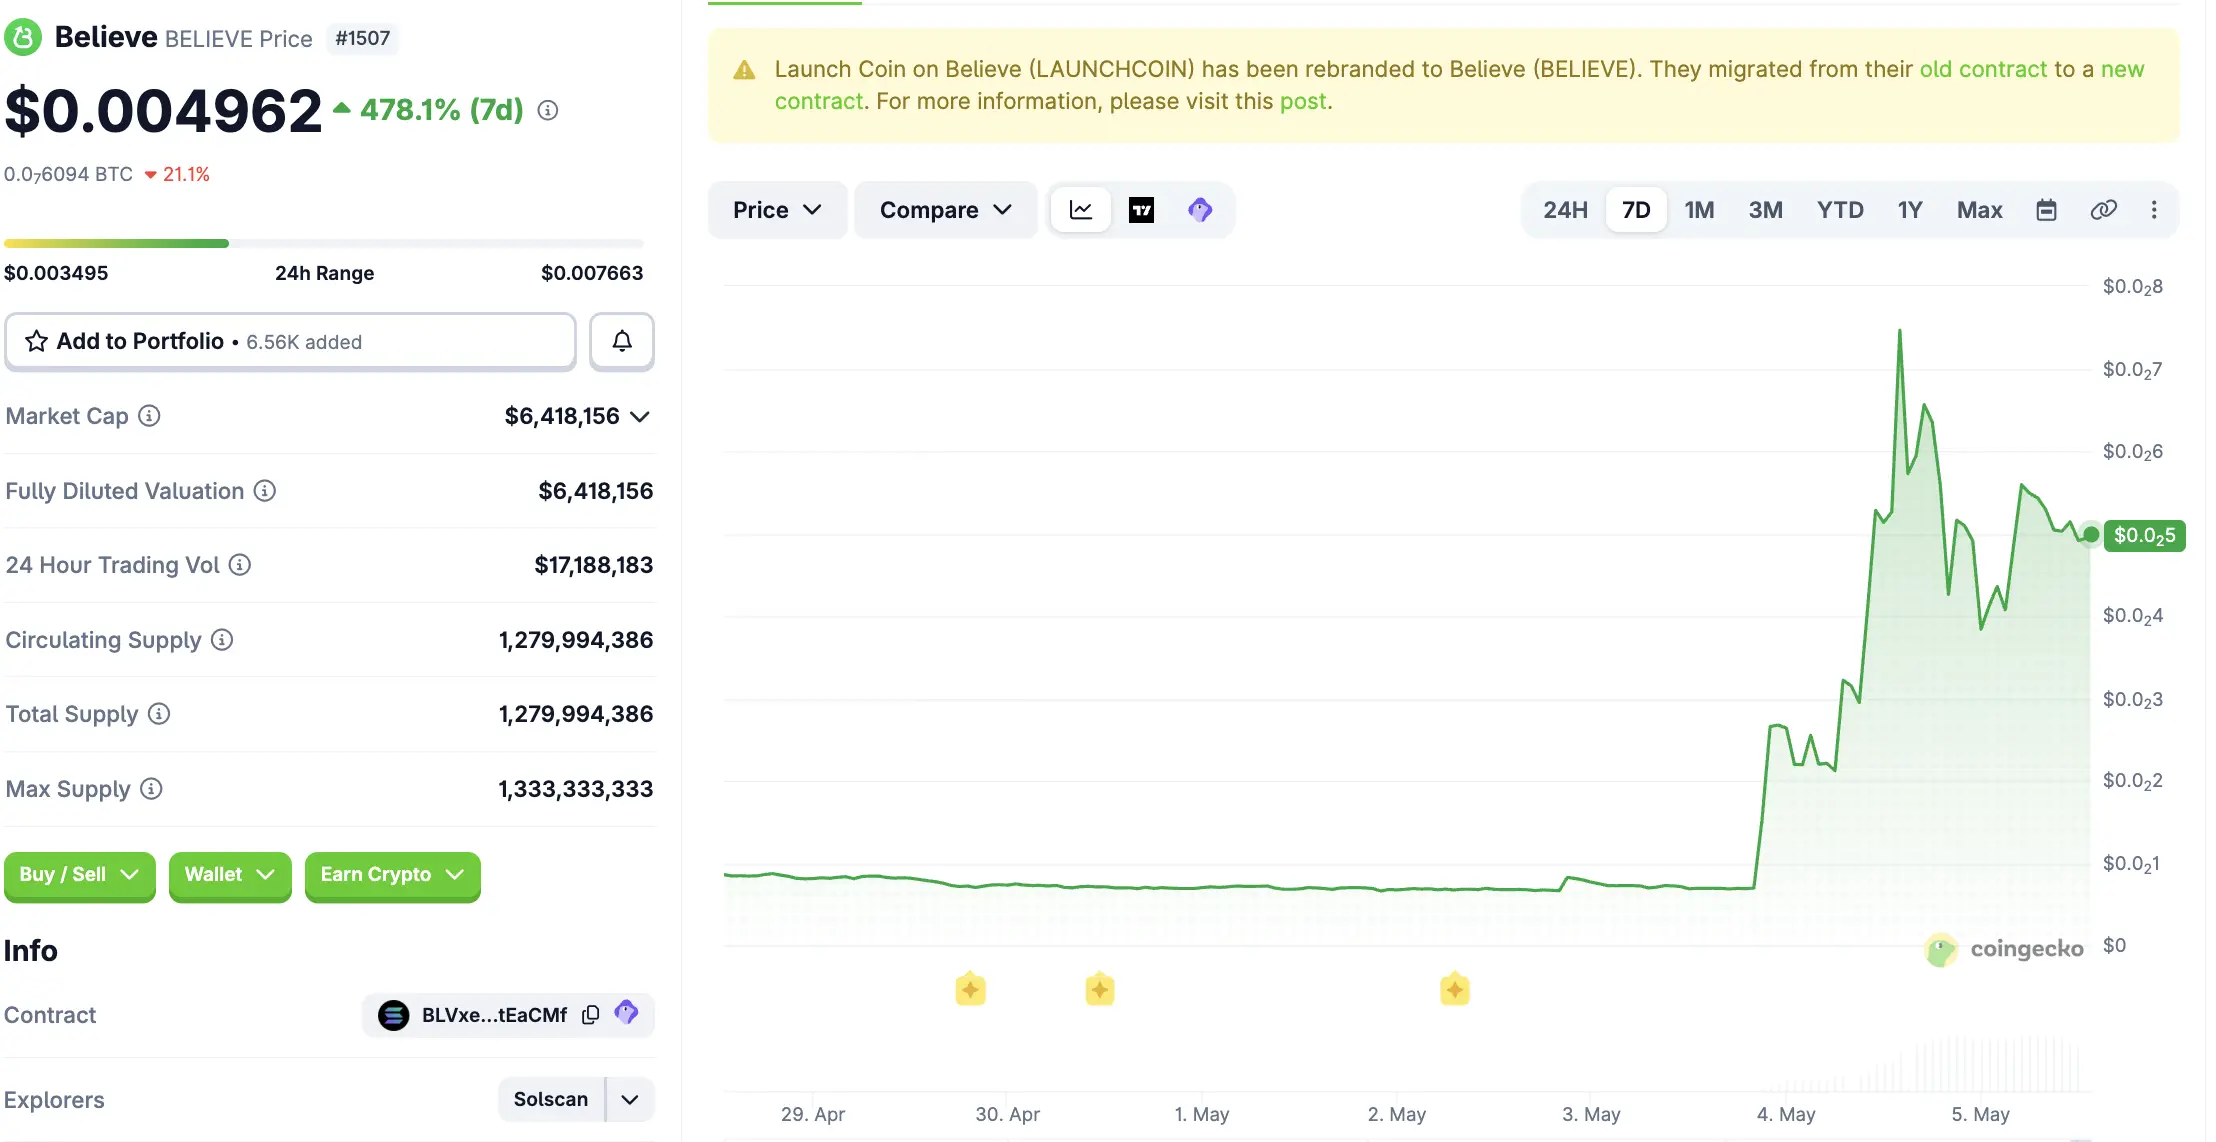Screen dimensions: 2216x1142
Task: Click the 24h Range progress bar
Action: (324, 243)
